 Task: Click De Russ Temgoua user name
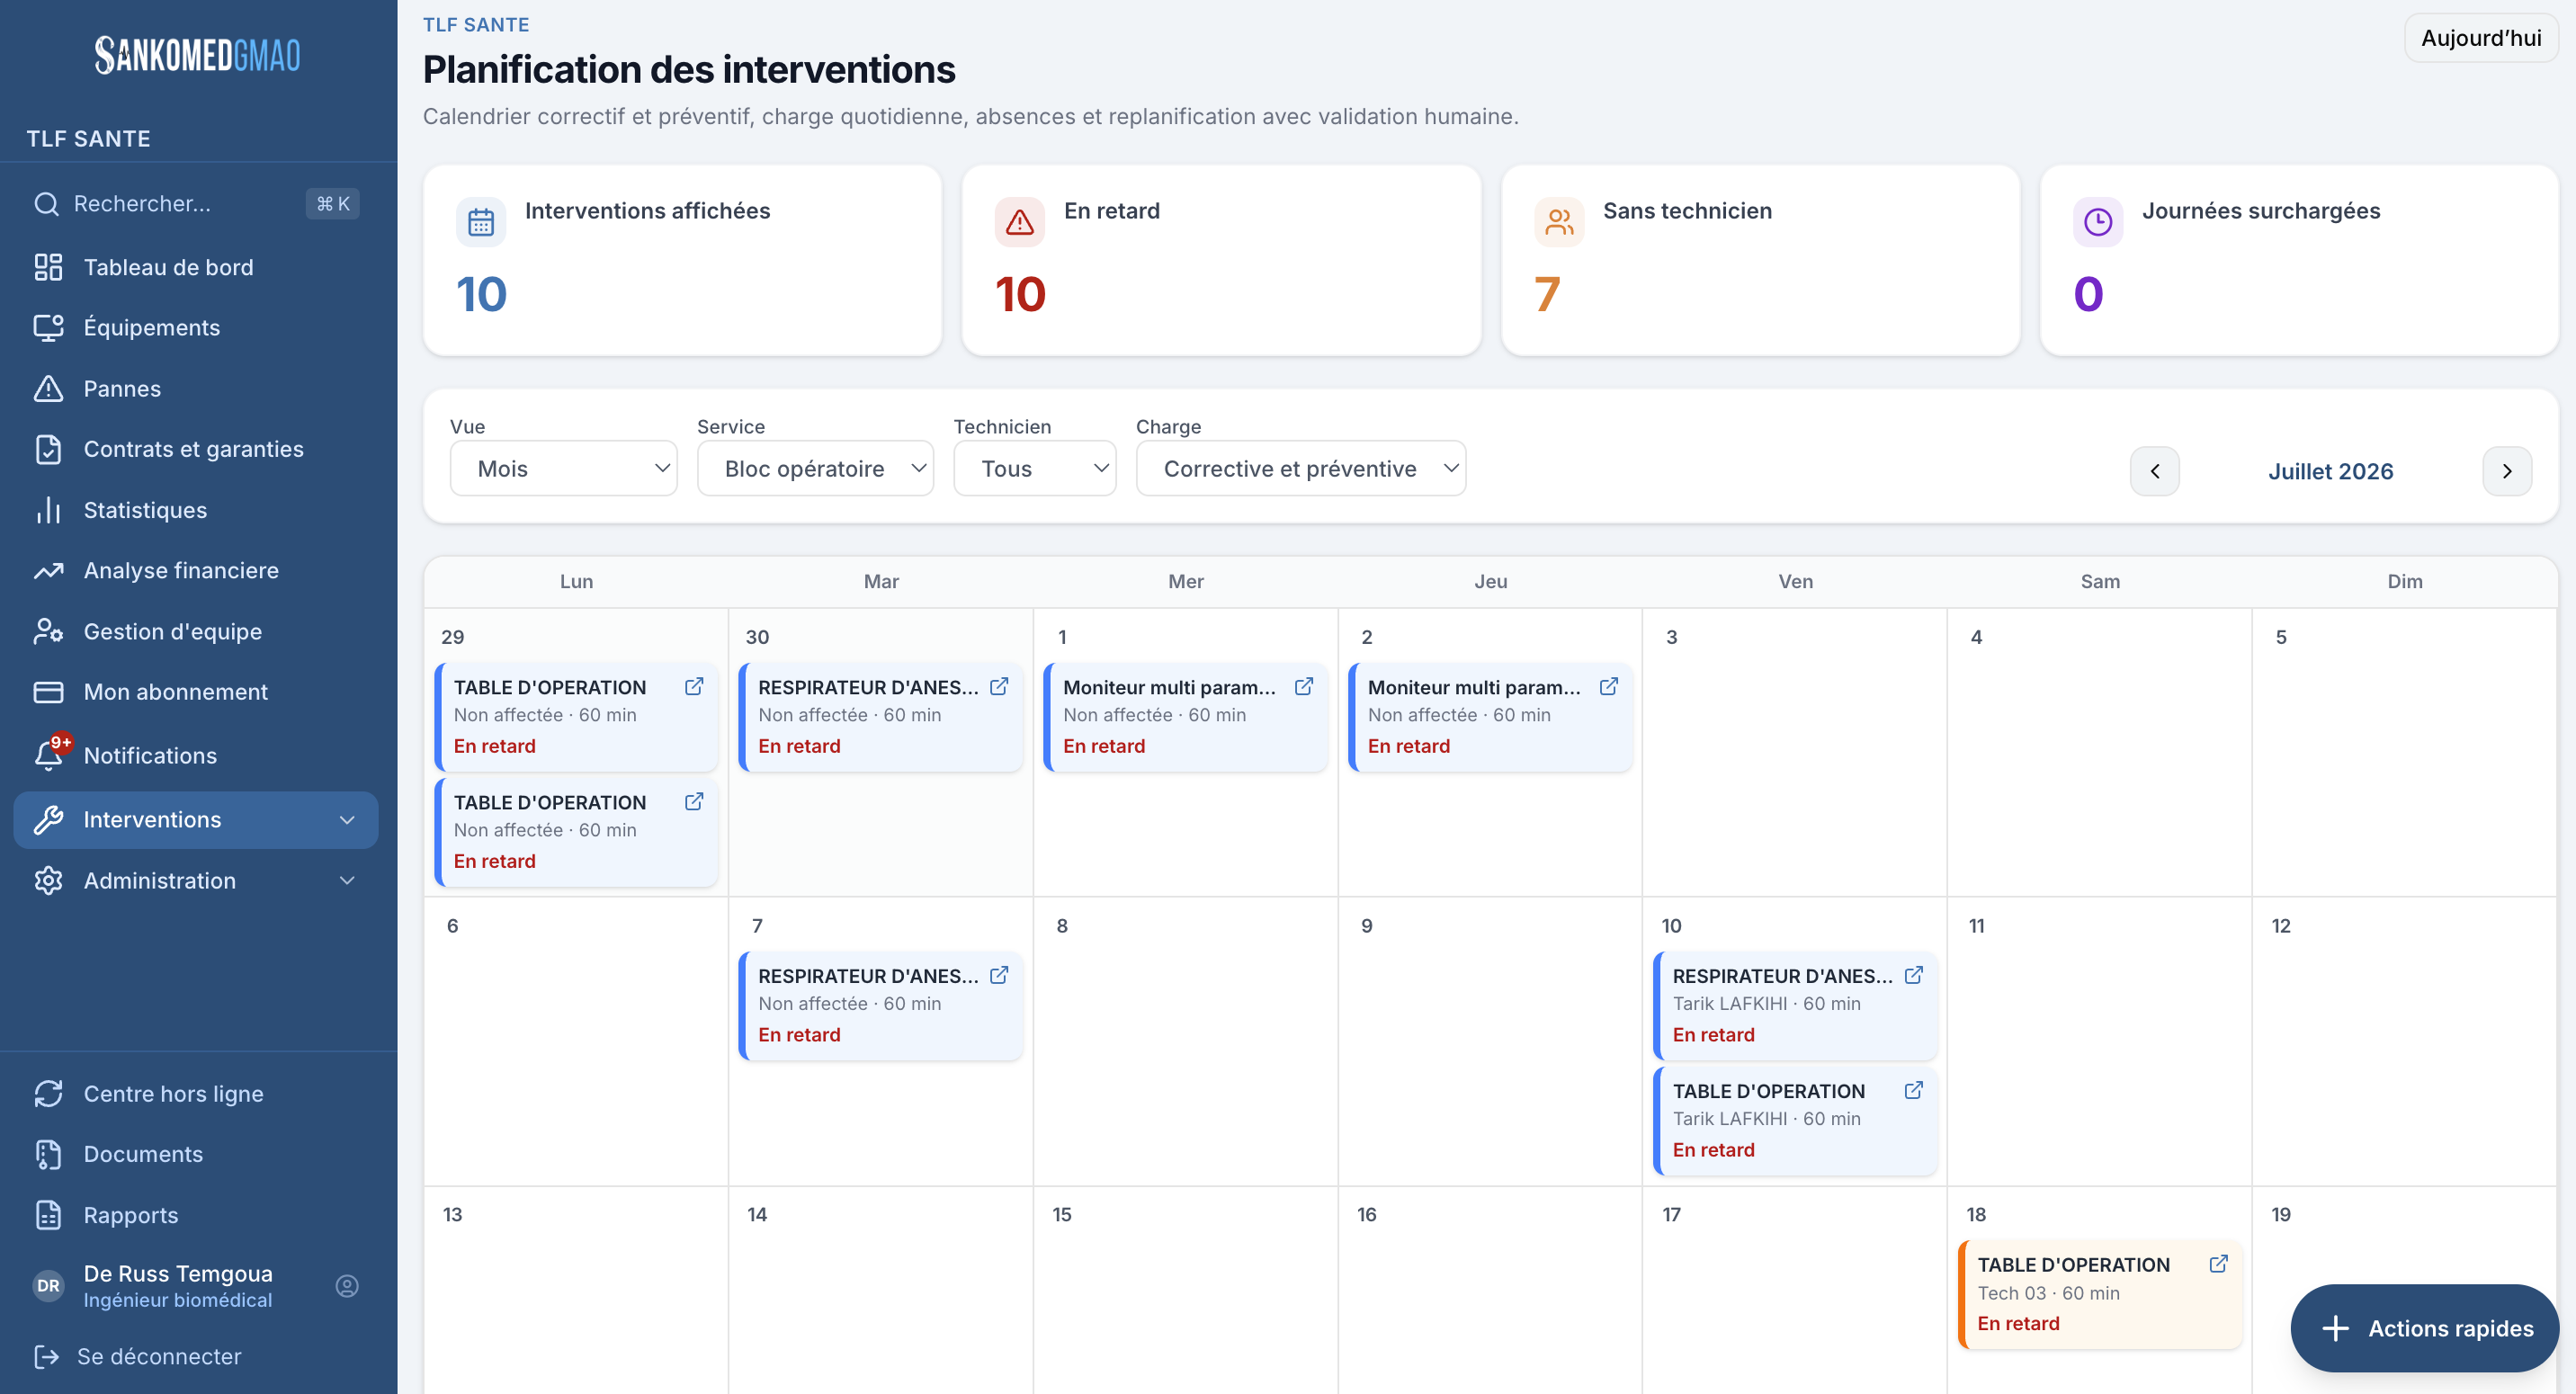coord(178,1273)
